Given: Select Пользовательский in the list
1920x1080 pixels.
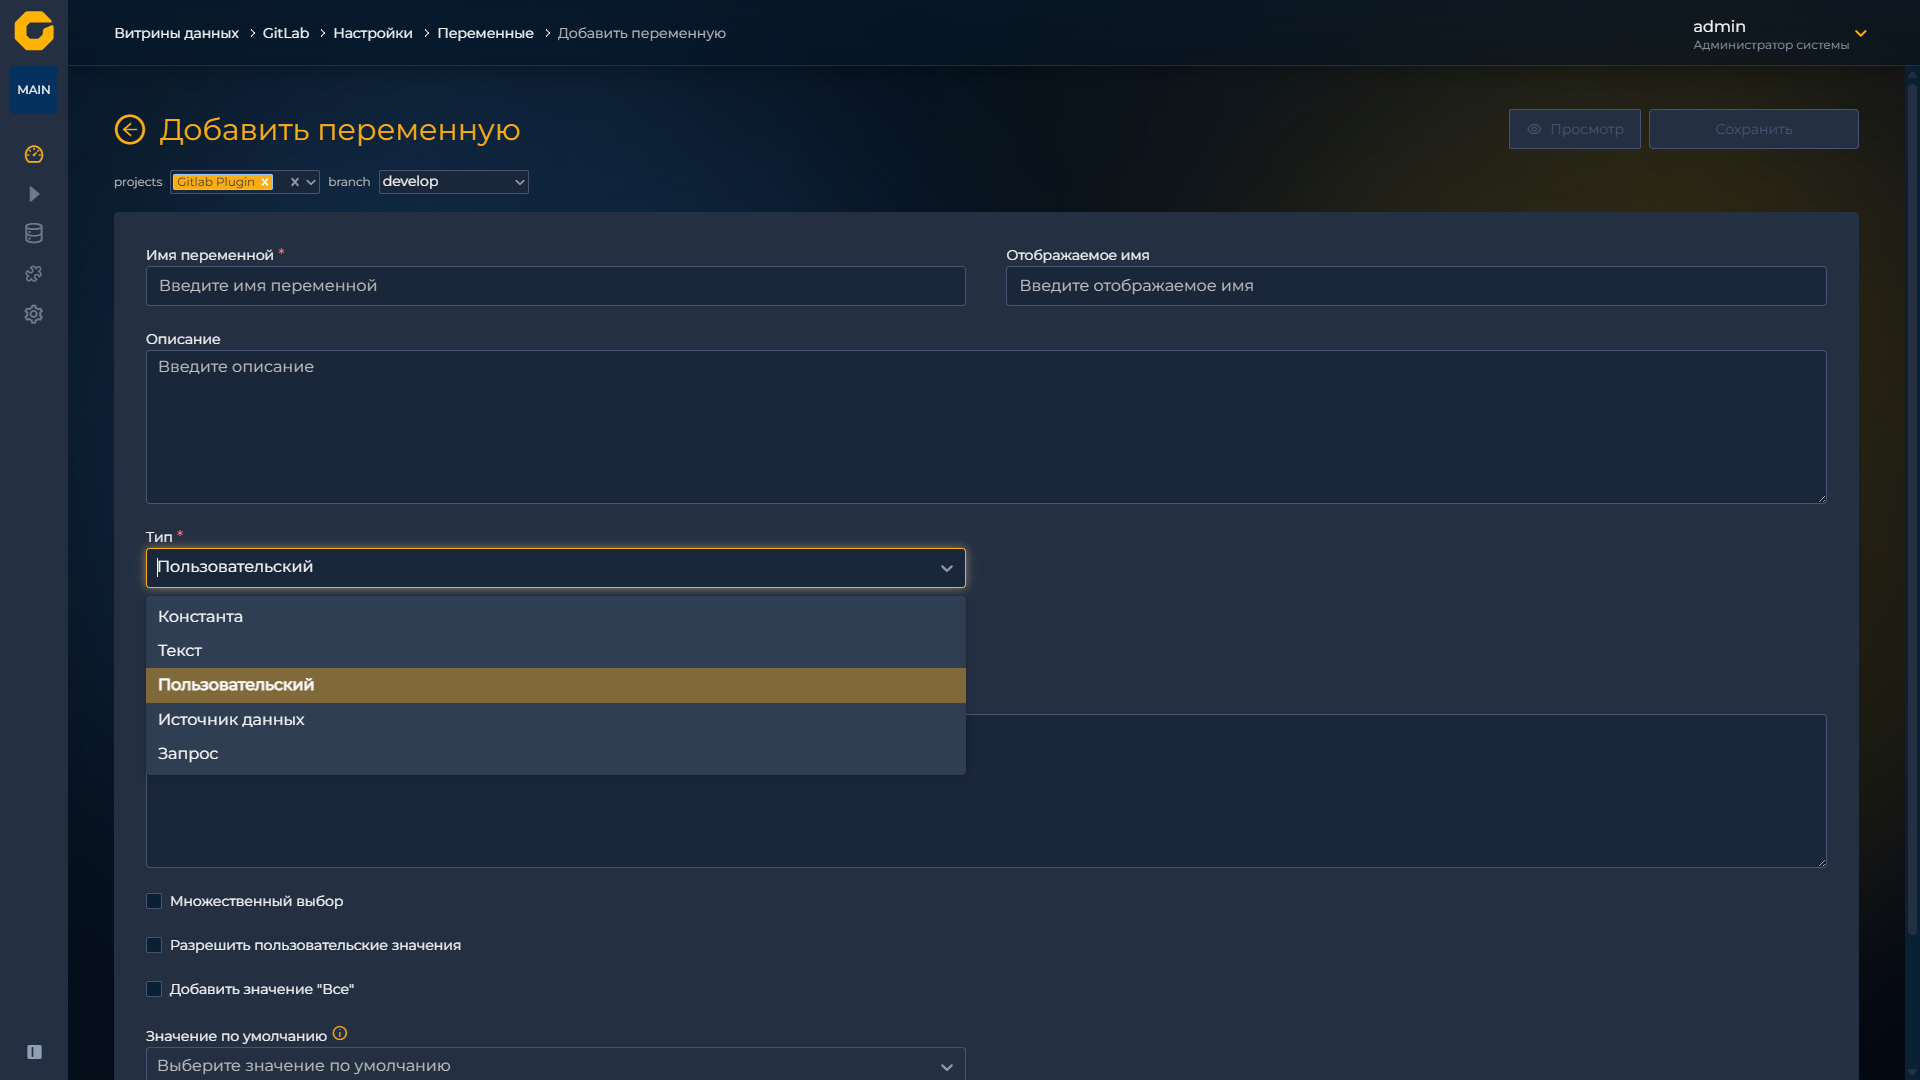Looking at the screenshot, I should coord(556,685).
